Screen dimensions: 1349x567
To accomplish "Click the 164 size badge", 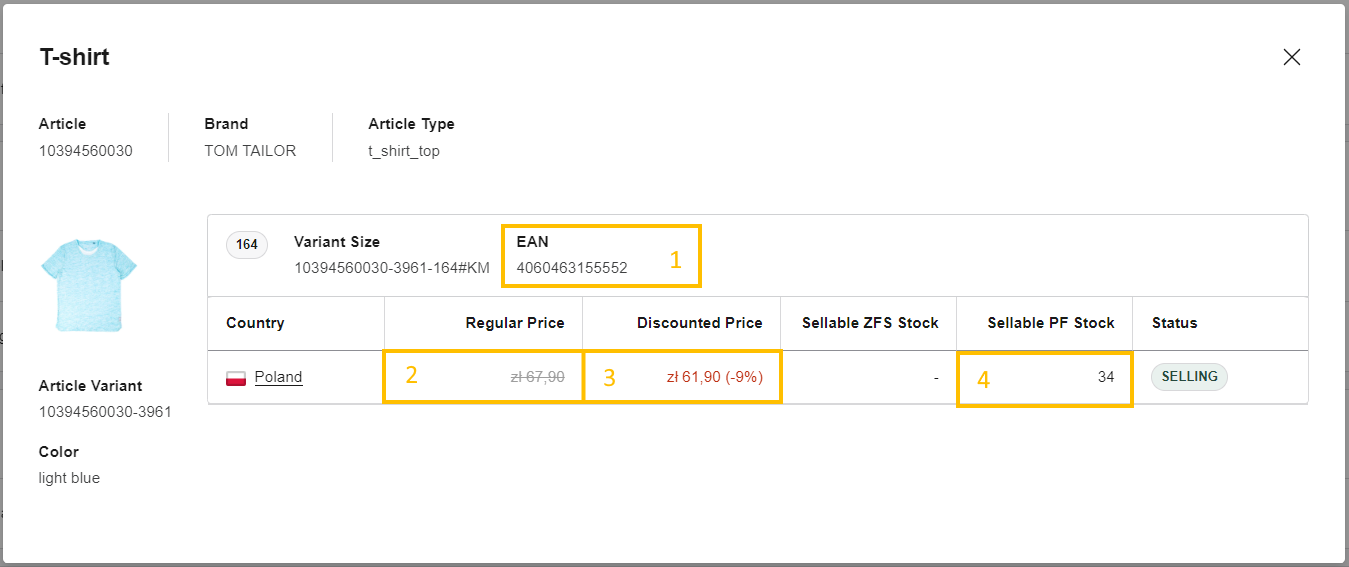I will click(x=247, y=245).
